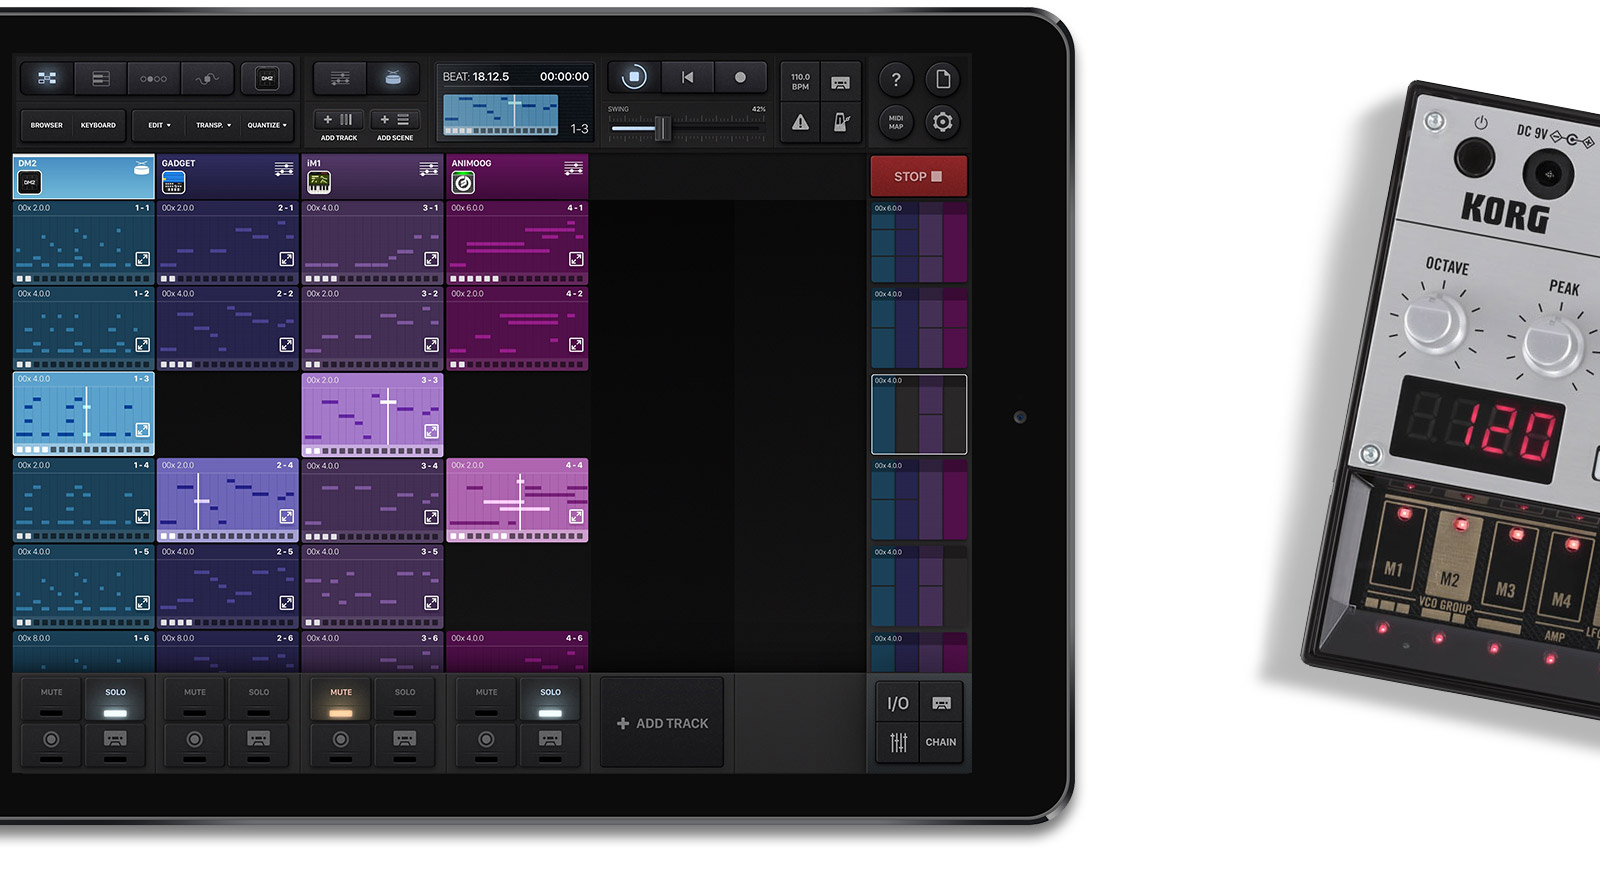Screen dimensions: 1600x887
Task: Click the metronome icon
Action: click(x=841, y=122)
